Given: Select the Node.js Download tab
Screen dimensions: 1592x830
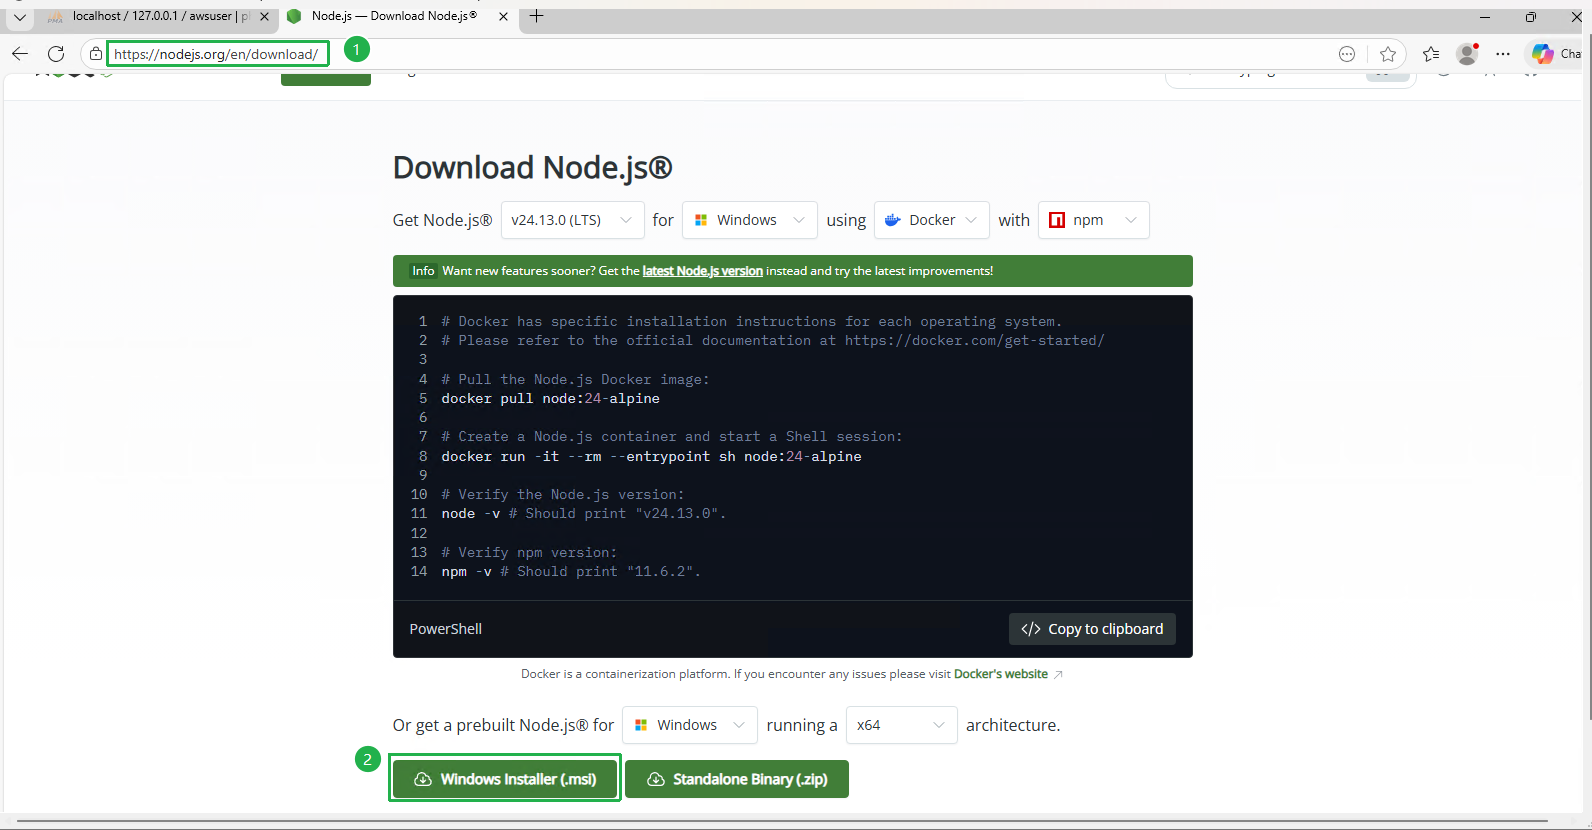Looking at the screenshot, I should tap(394, 16).
